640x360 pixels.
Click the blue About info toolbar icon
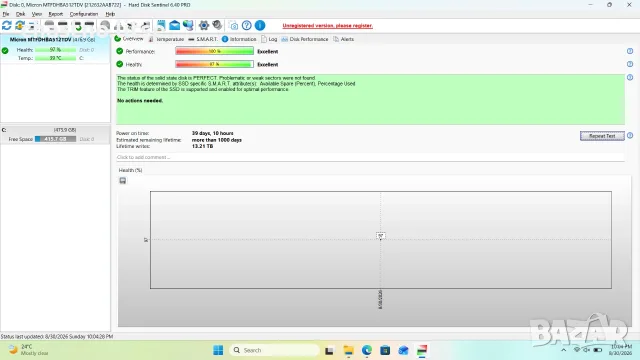(x=260, y=25)
